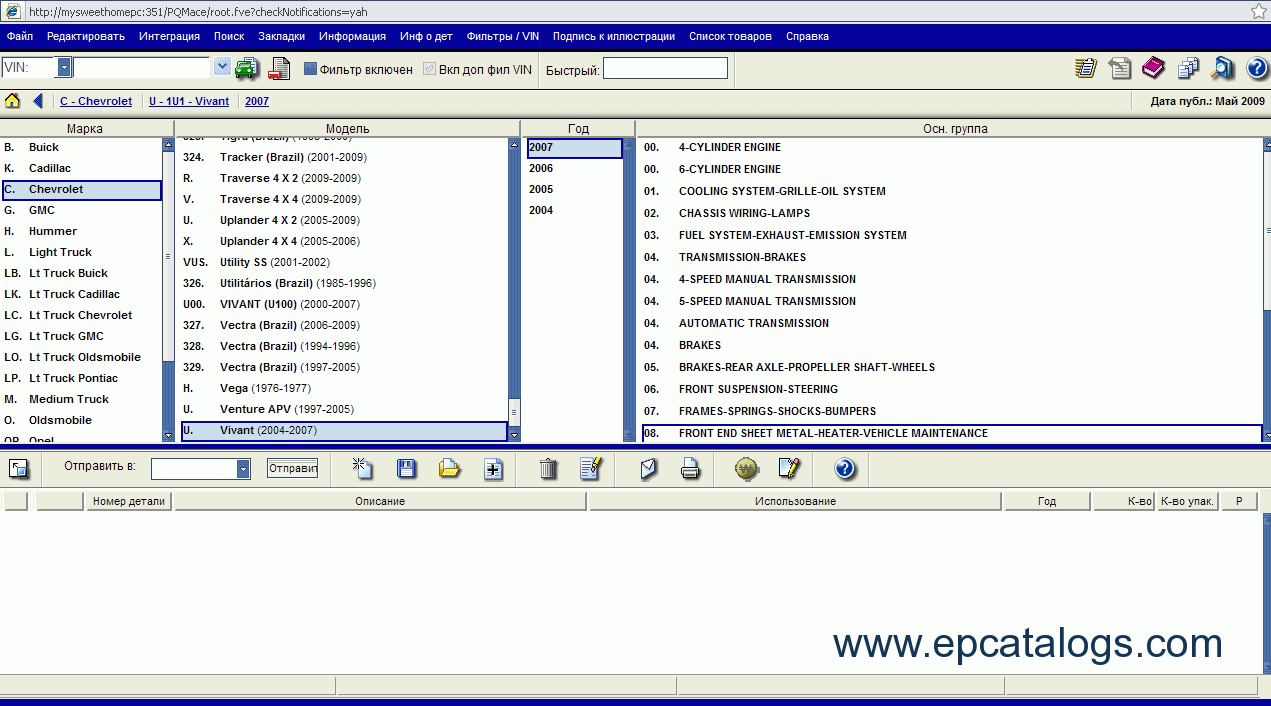The width and height of the screenshot is (1271, 706).
Task: Open the yellow folder icon
Action: point(450,468)
